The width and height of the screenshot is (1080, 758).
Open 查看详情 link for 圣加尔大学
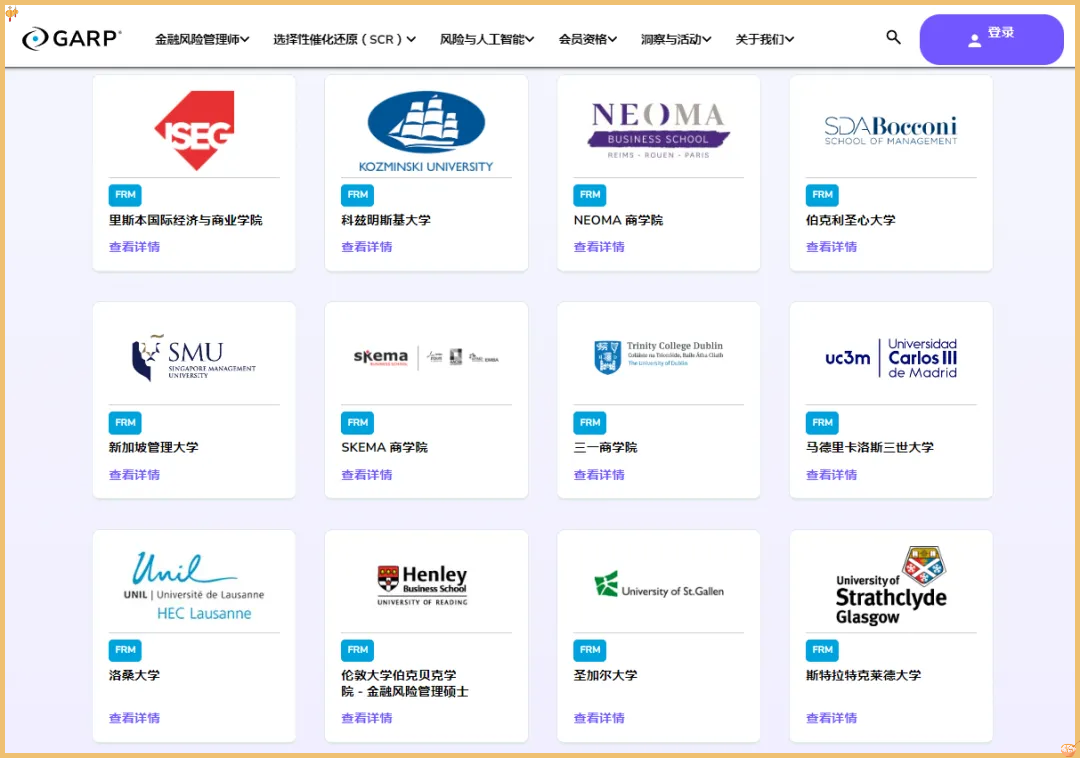[599, 718]
